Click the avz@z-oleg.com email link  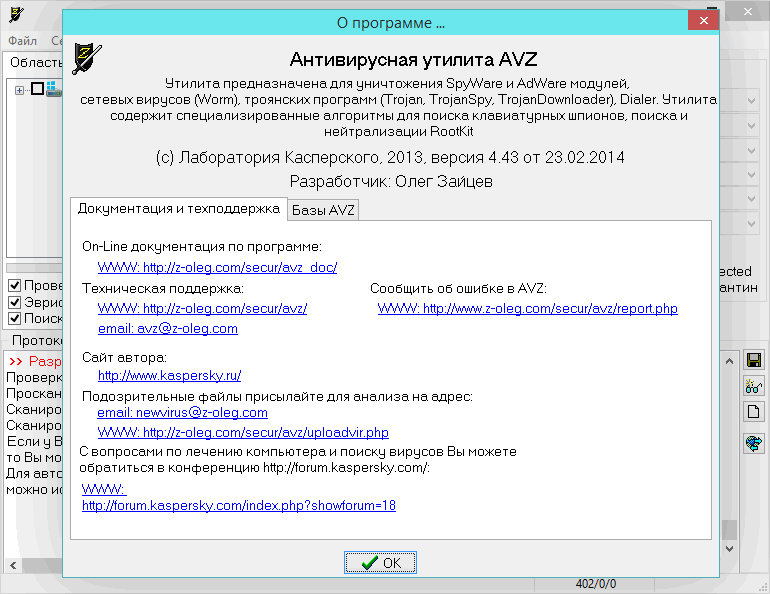(x=168, y=329)
